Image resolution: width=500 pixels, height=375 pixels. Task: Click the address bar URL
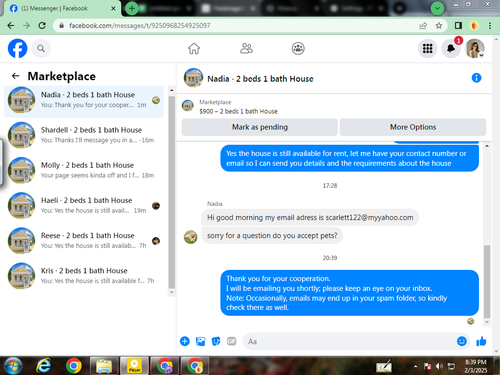tap(140, 26)
